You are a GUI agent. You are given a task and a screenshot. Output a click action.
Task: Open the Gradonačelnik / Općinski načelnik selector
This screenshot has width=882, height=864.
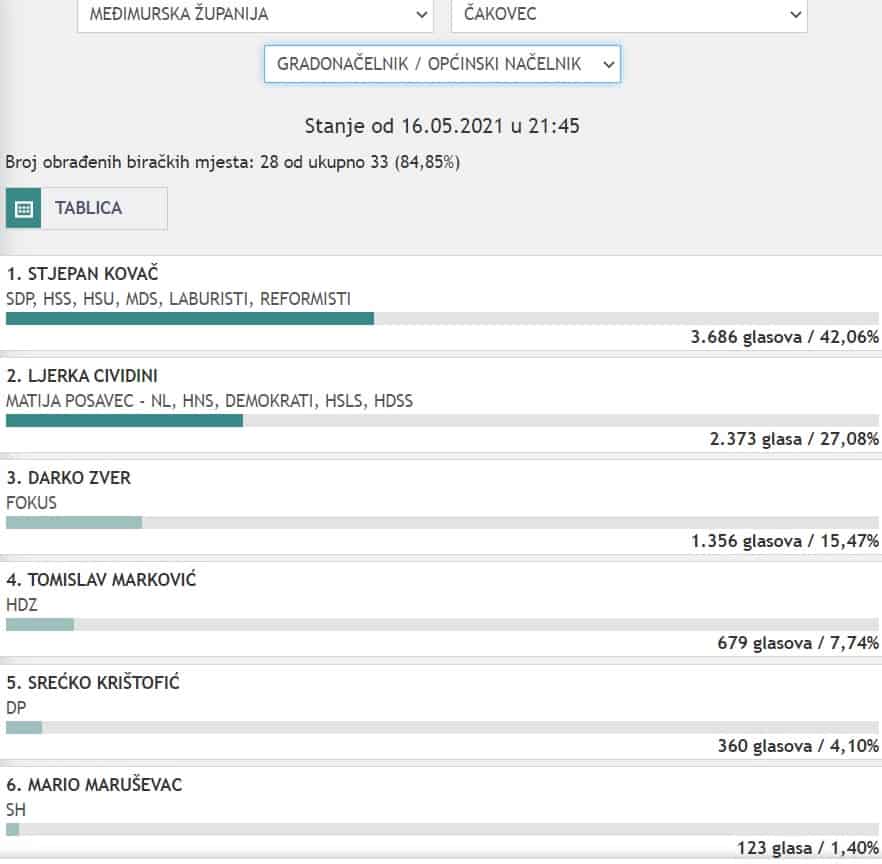pyautogui.click(x=442, y=64)
